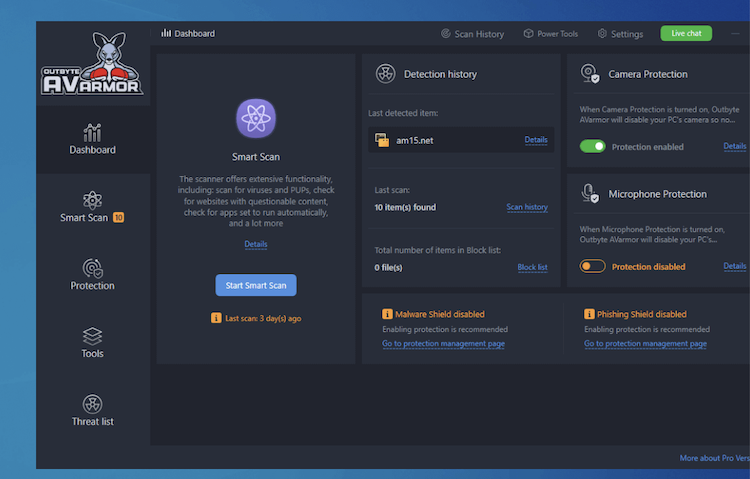View Details for am15.net detection
750x479 pixels.
coord(536,140)
